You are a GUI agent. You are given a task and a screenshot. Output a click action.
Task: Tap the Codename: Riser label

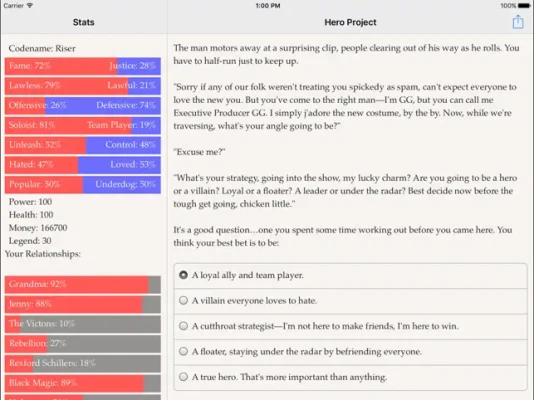coord(42,48)
